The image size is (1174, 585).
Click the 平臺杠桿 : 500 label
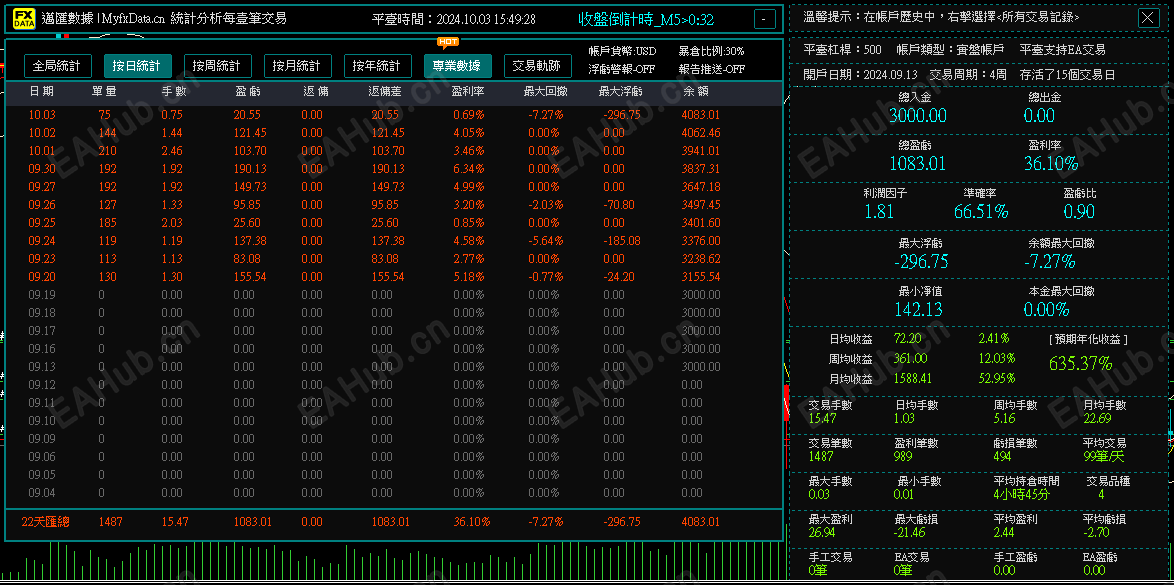842,49
